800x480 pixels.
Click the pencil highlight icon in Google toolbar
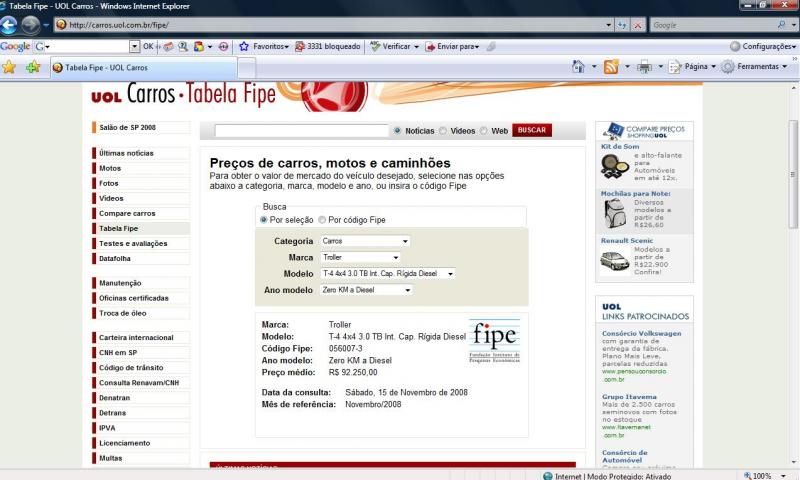click(491, 46)
